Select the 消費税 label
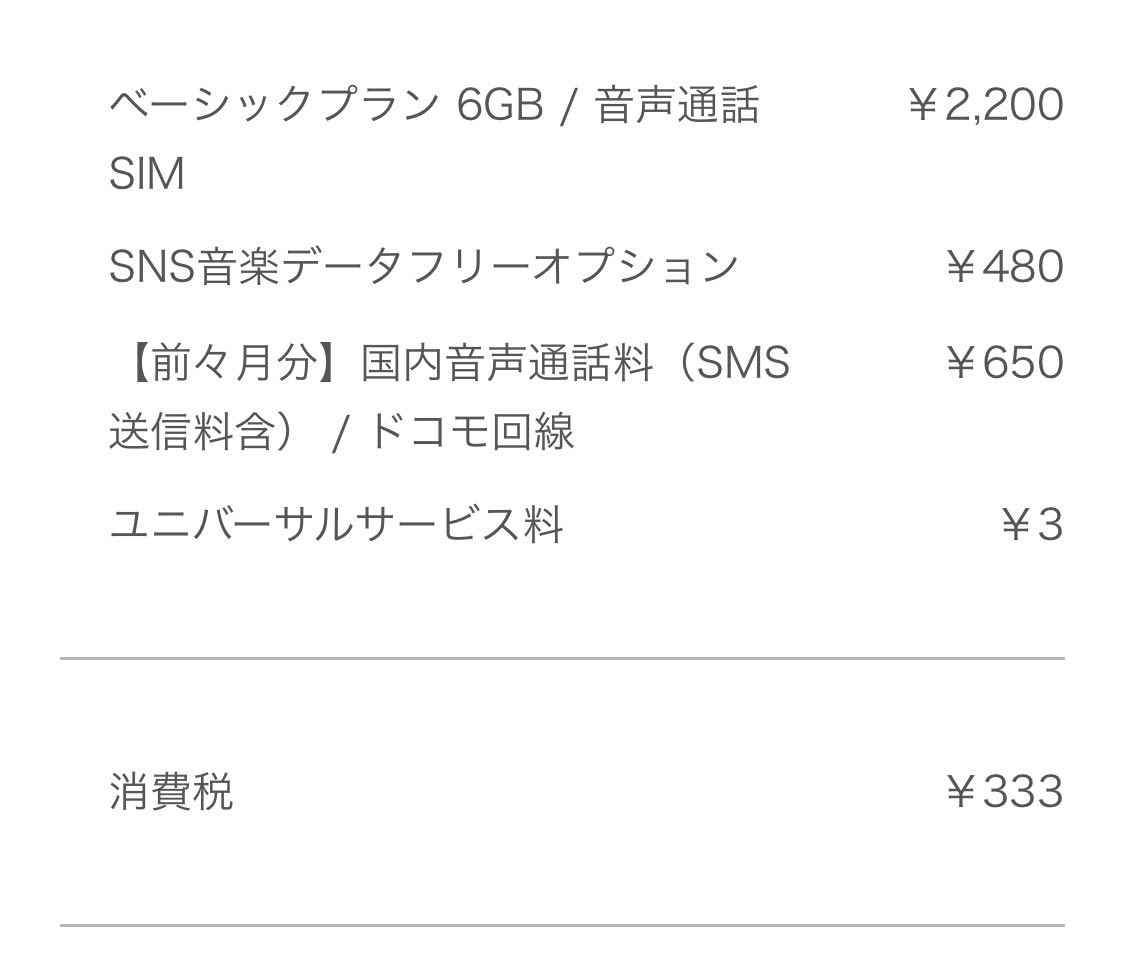The image size is (1125, 979). click(x=171, y=792)
